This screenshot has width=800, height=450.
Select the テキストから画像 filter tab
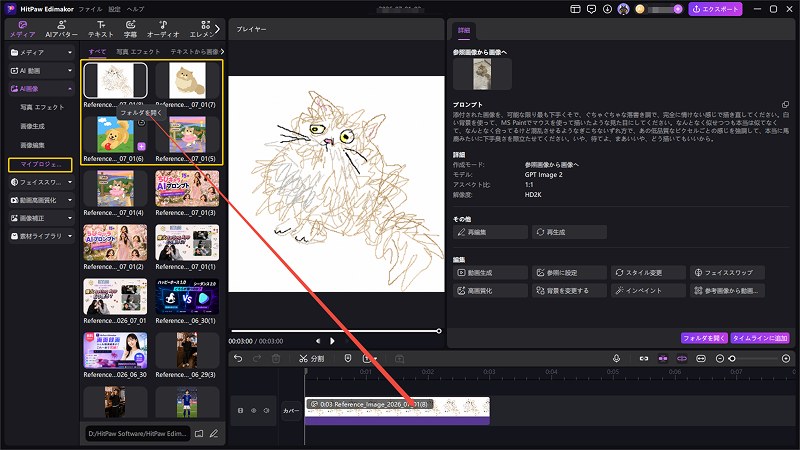[x=194, y=52]
